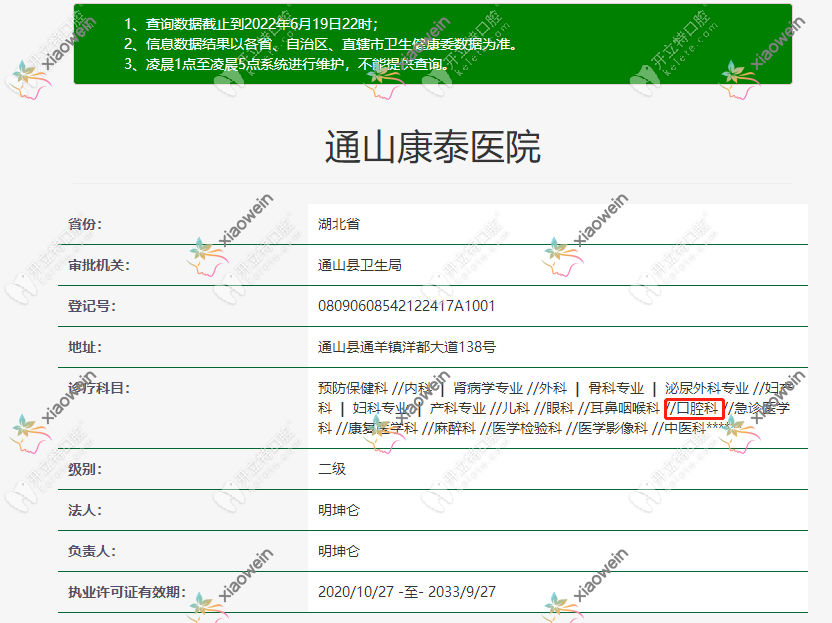Select the red-boxed 口腔科 department
The width and height of the screenshot is (832, 623).
[694, 408]
